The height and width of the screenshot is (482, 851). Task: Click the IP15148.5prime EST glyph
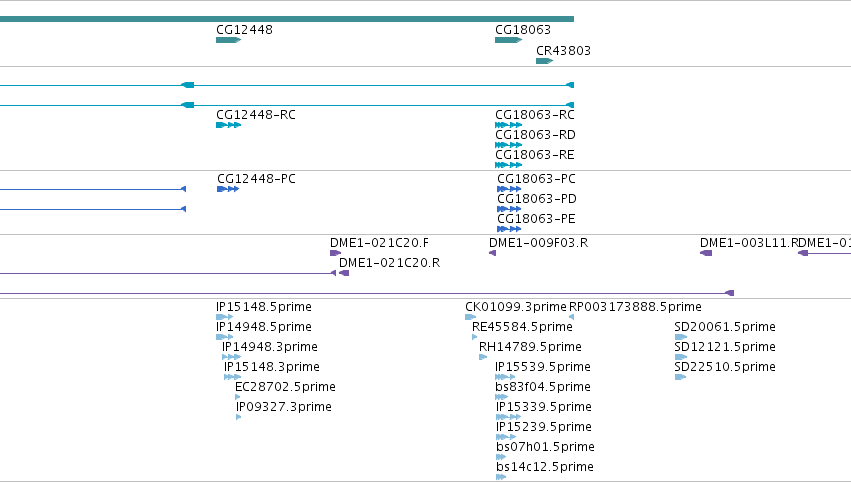[x=225, y=317]
